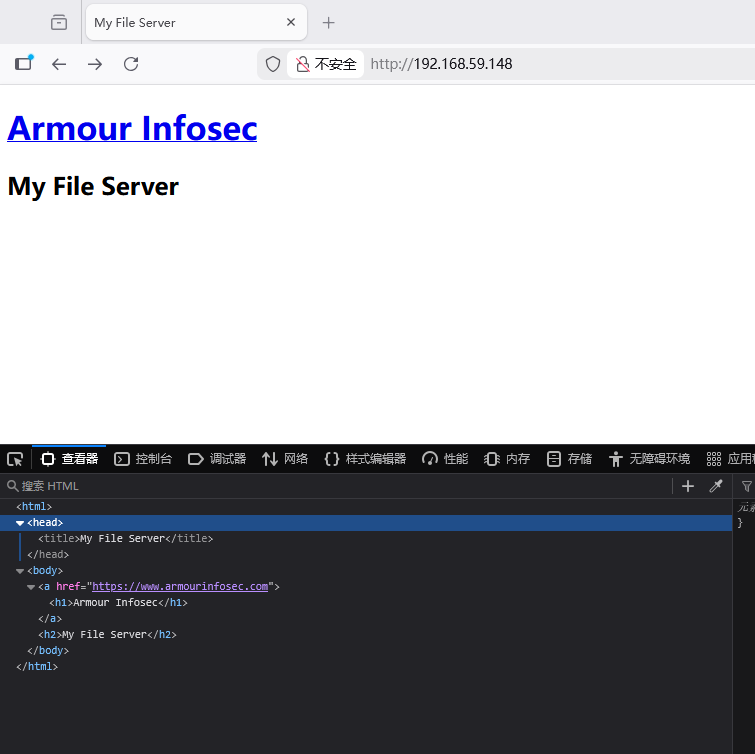Select the h1 Armour Infosec row
Image resolution: width=755 pixels, height=754 pixels.
[x=366, y=602]
